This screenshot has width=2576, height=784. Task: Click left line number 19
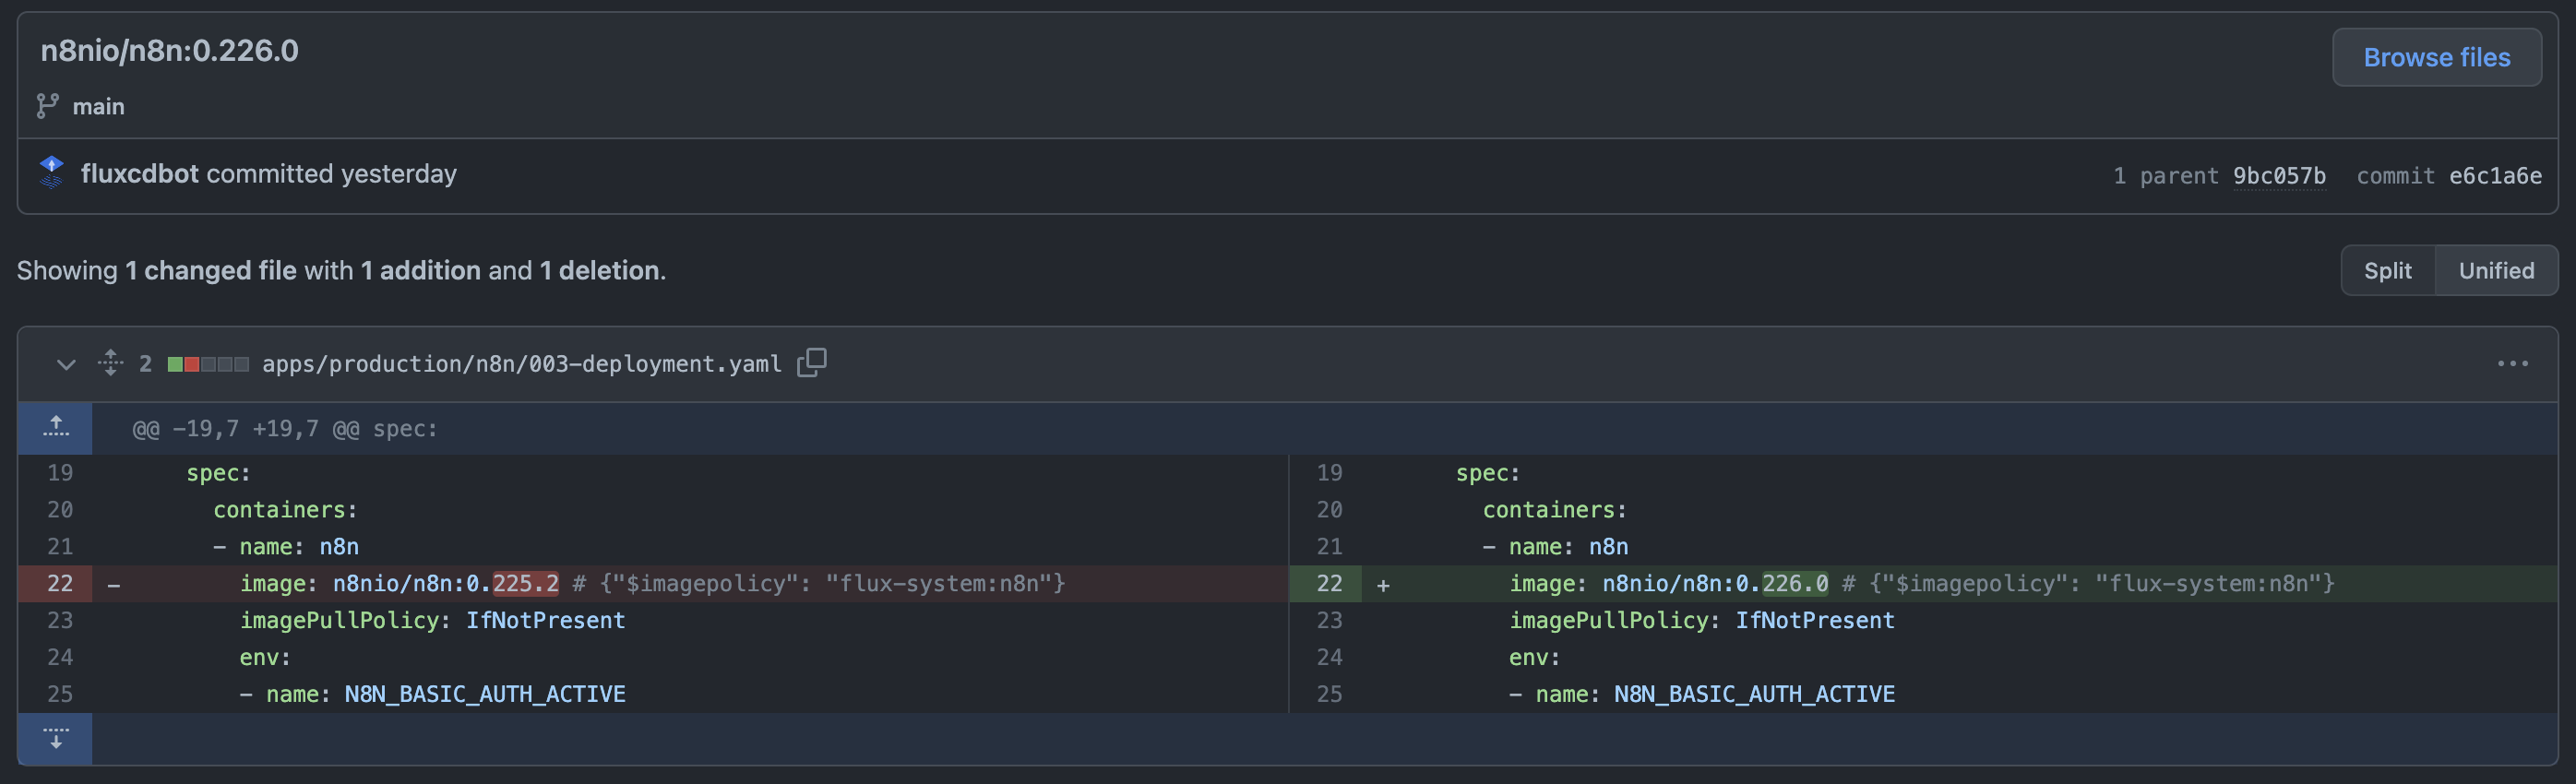click(x=60, y=472)
